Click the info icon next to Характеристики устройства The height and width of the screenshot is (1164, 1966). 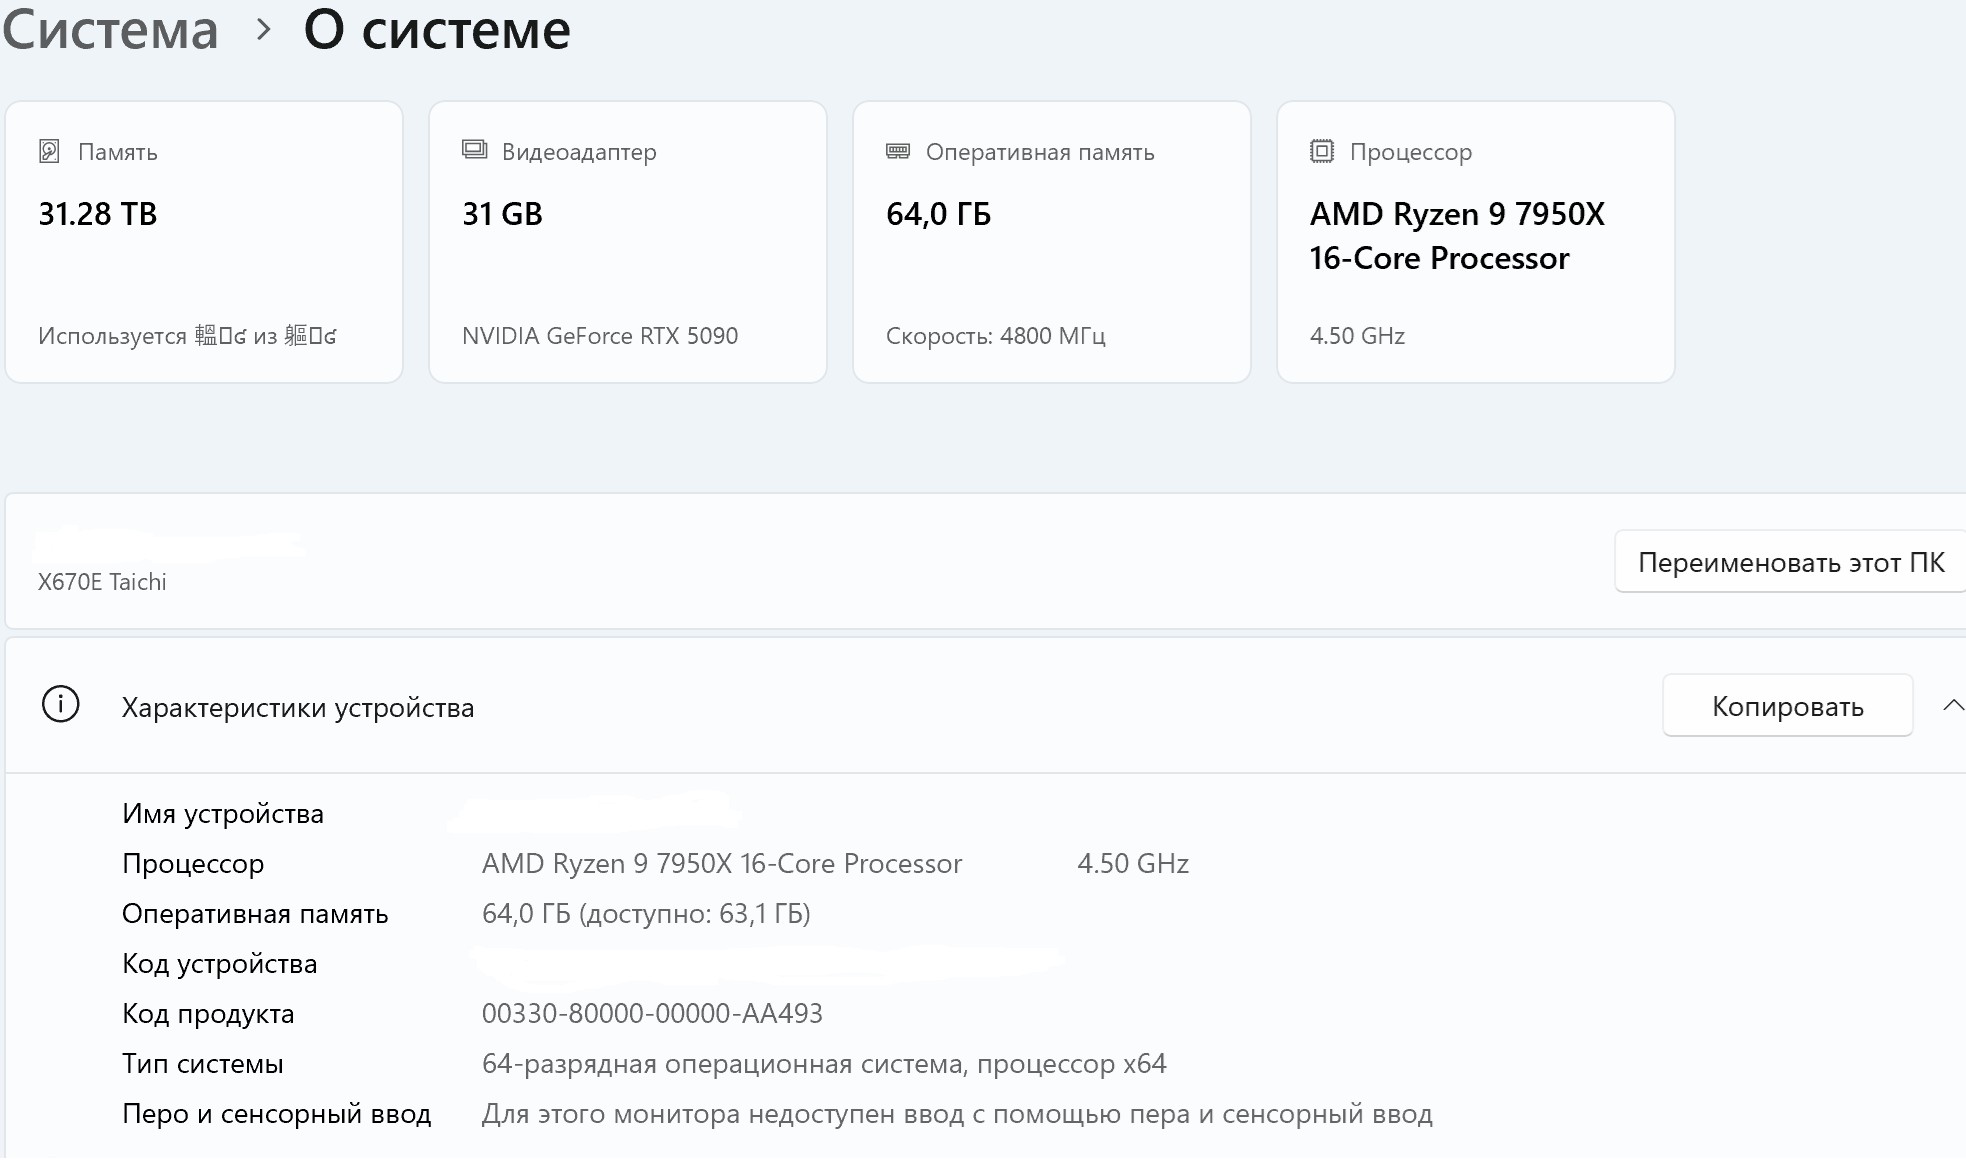tap(61, 704)
